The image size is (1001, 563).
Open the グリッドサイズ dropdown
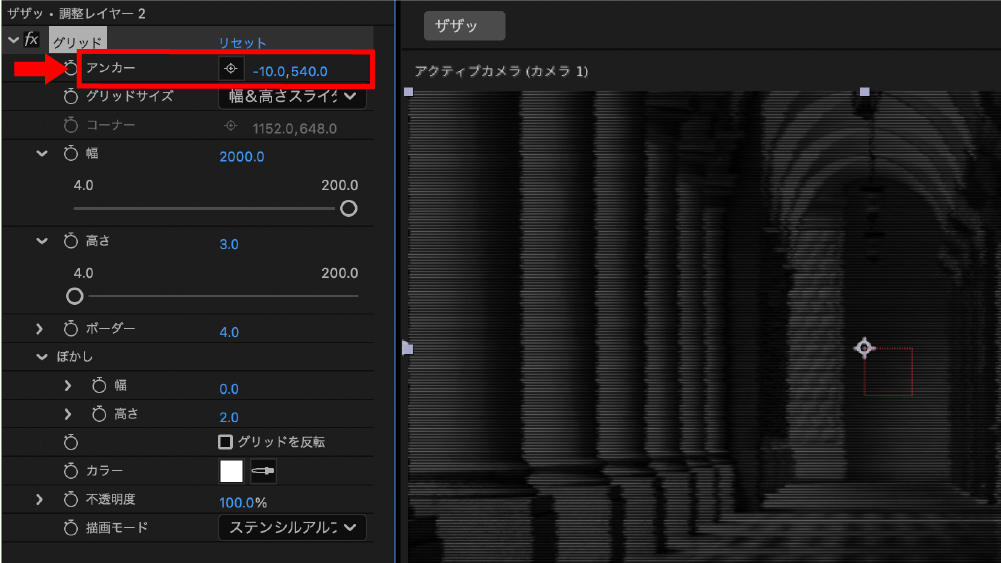pyautogui.click(x=292, y=96)
